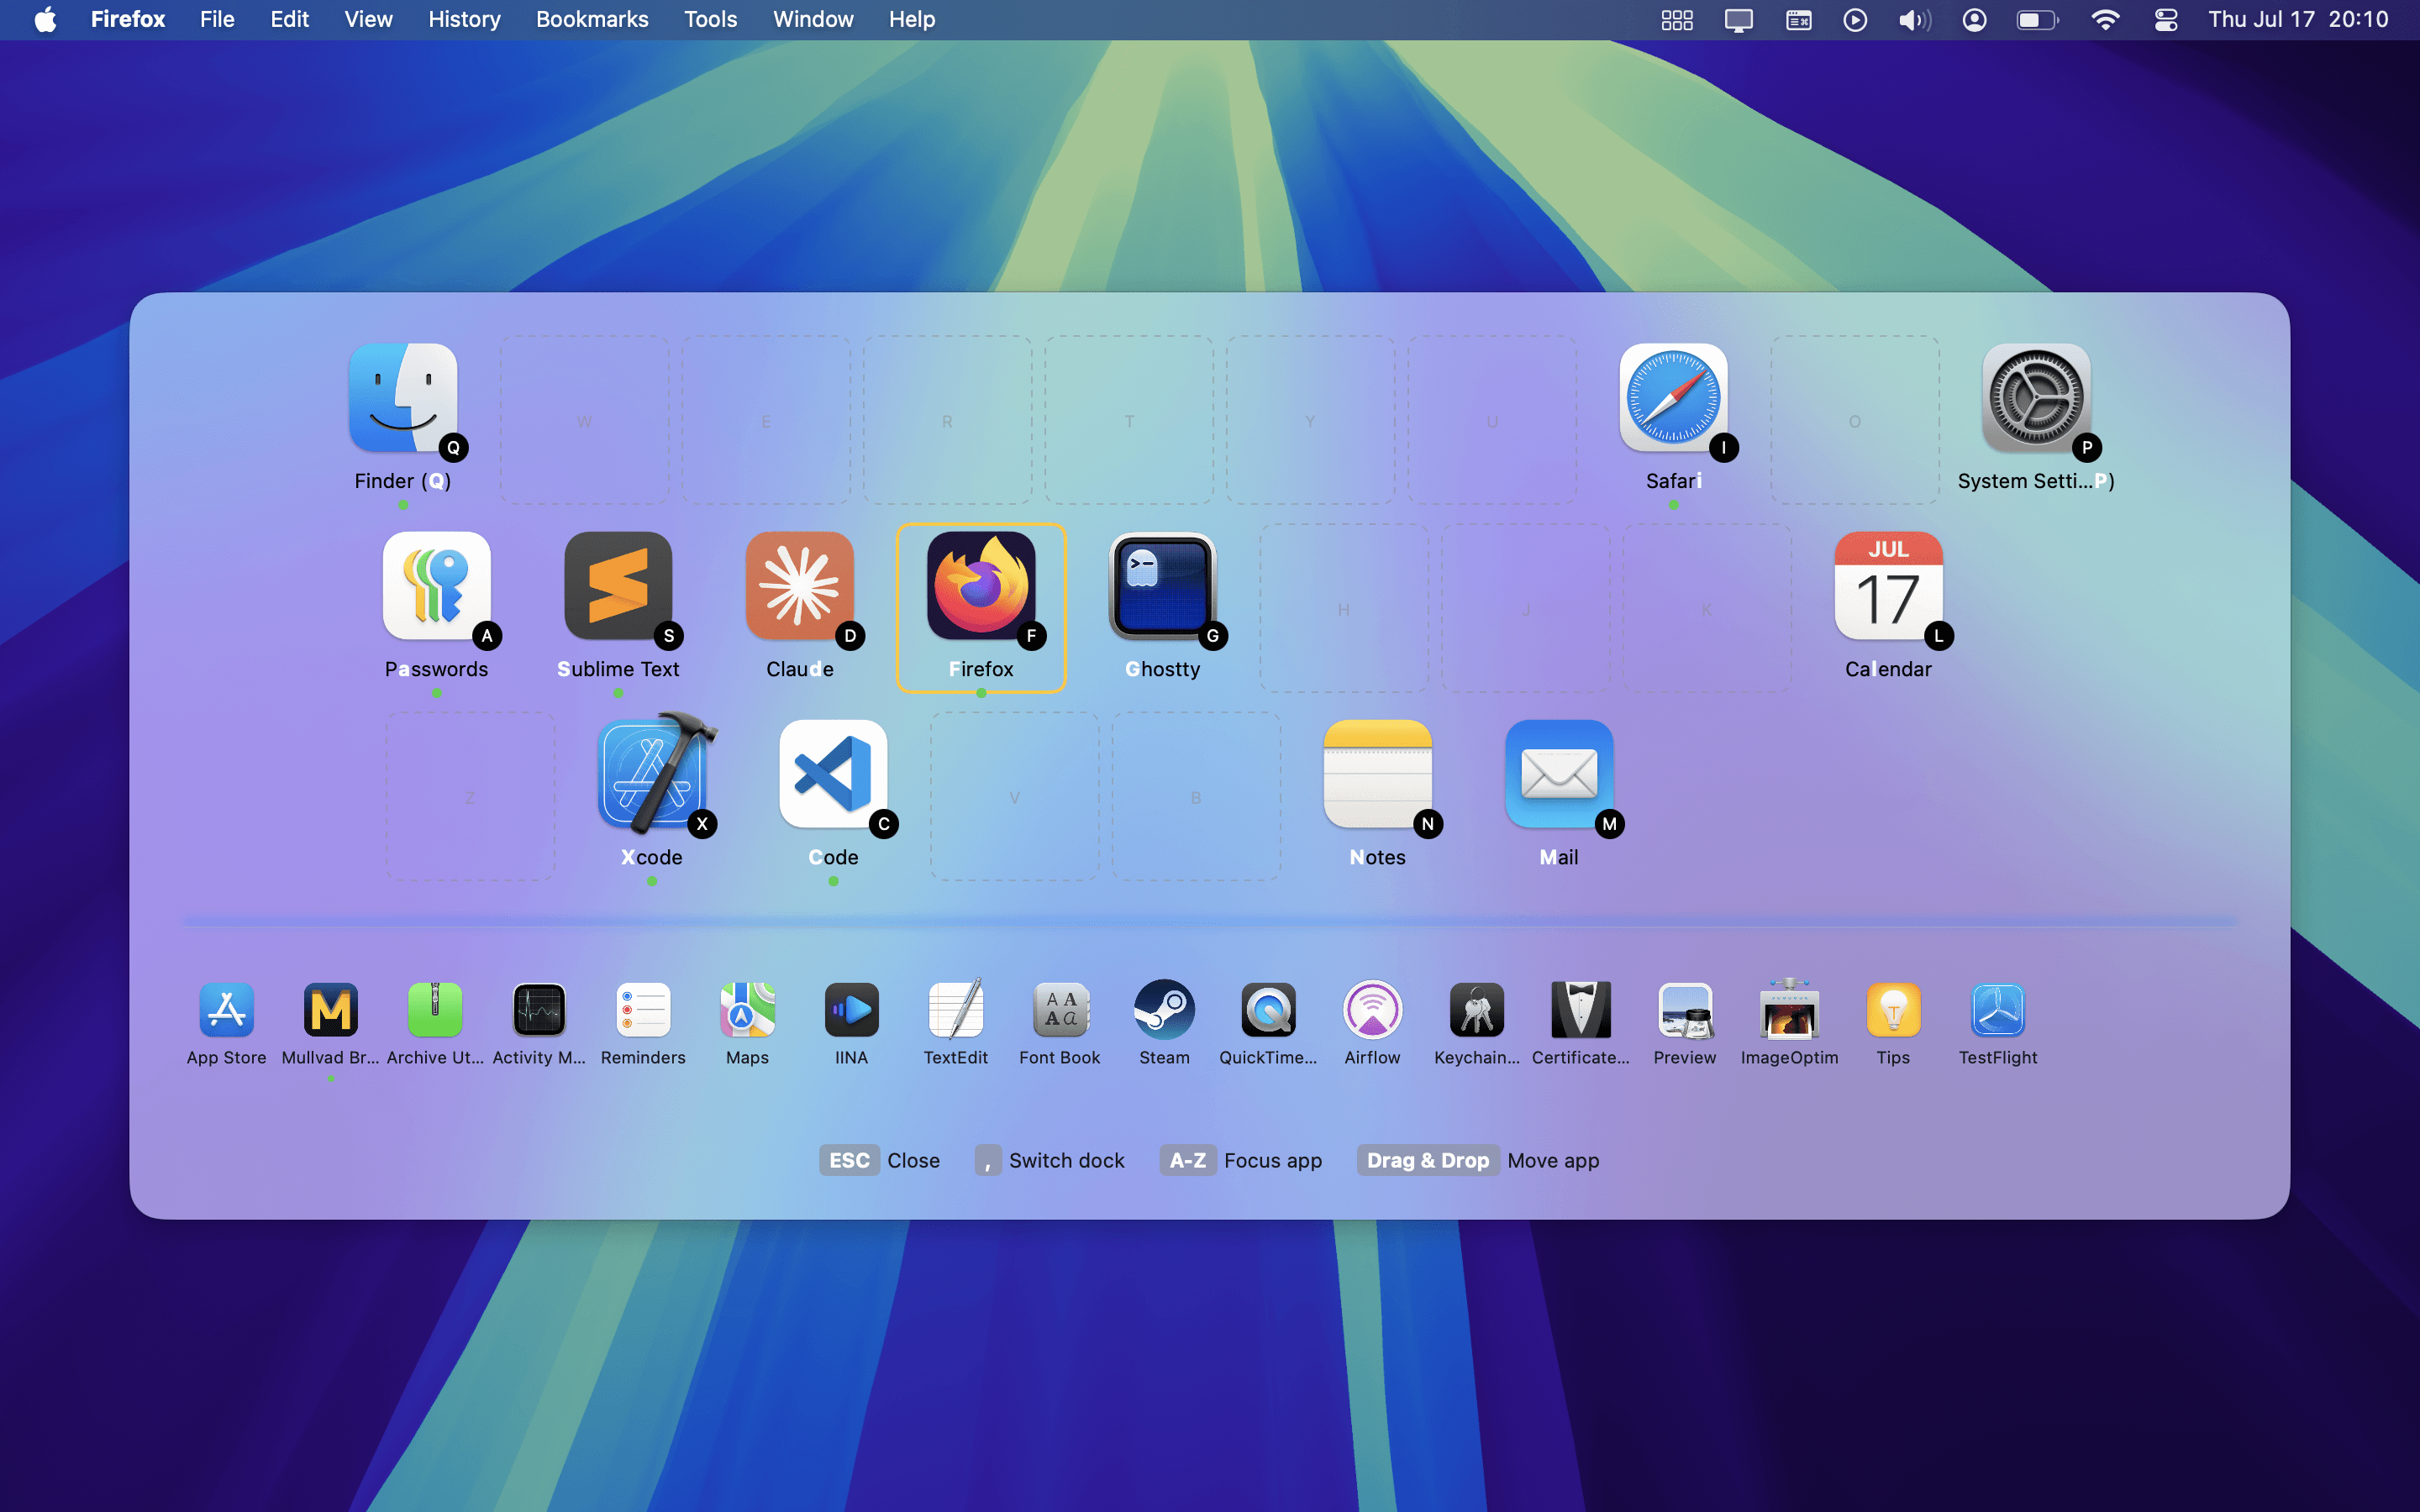Screen dimensions: 2420x1512
Task: Open the Claude app icon
Action: pos(799,587)
